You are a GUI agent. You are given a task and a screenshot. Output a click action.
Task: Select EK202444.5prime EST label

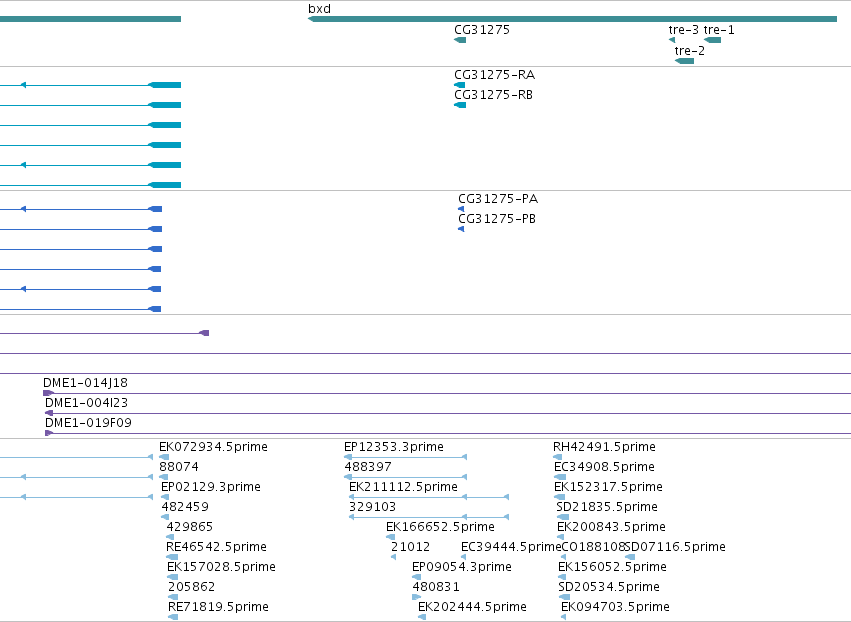coord(472,607)
